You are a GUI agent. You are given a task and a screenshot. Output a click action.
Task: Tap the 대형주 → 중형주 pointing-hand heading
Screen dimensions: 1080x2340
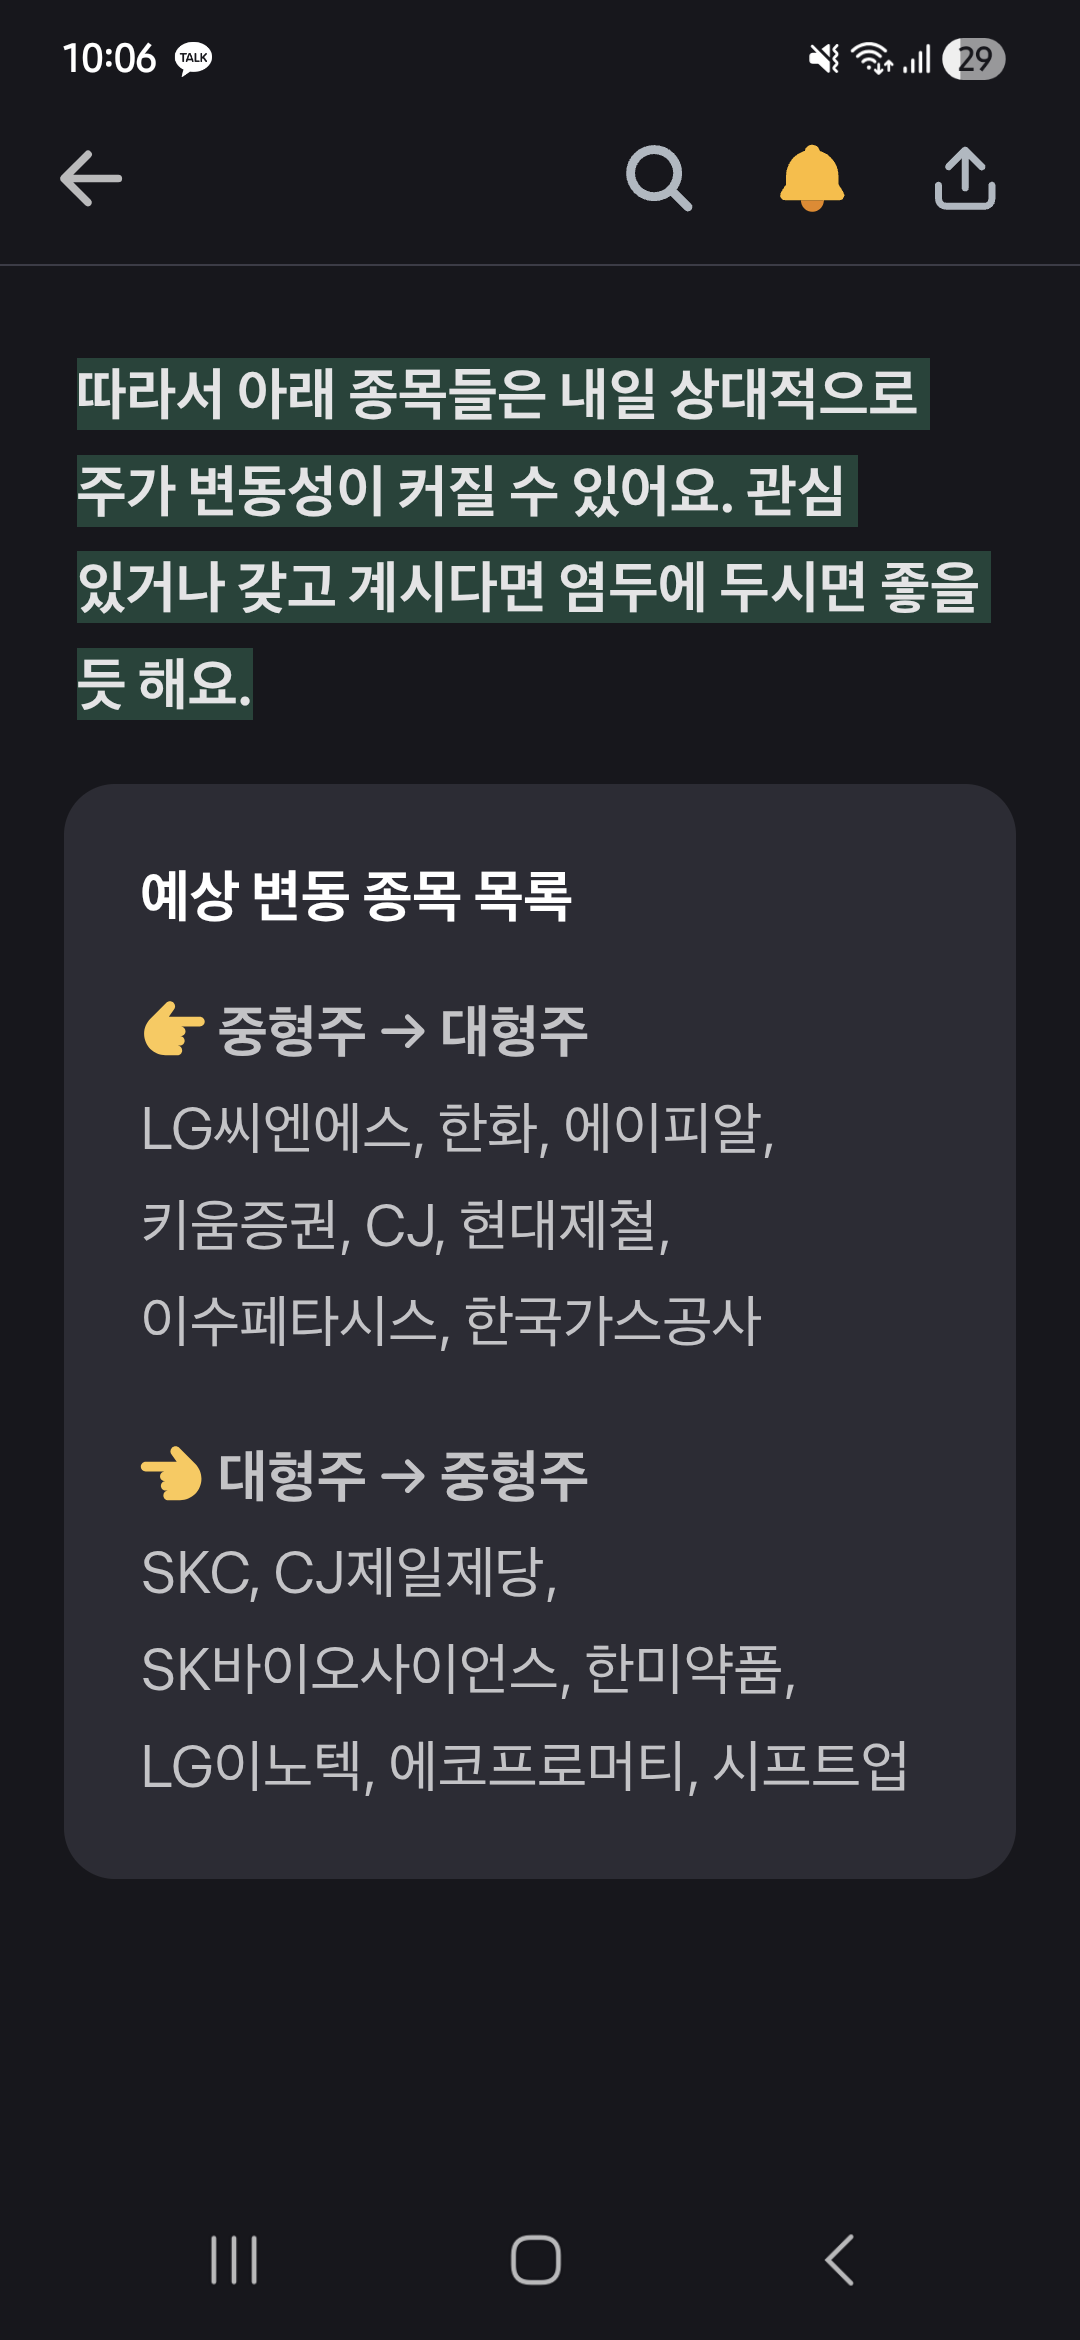(365, 1476)
